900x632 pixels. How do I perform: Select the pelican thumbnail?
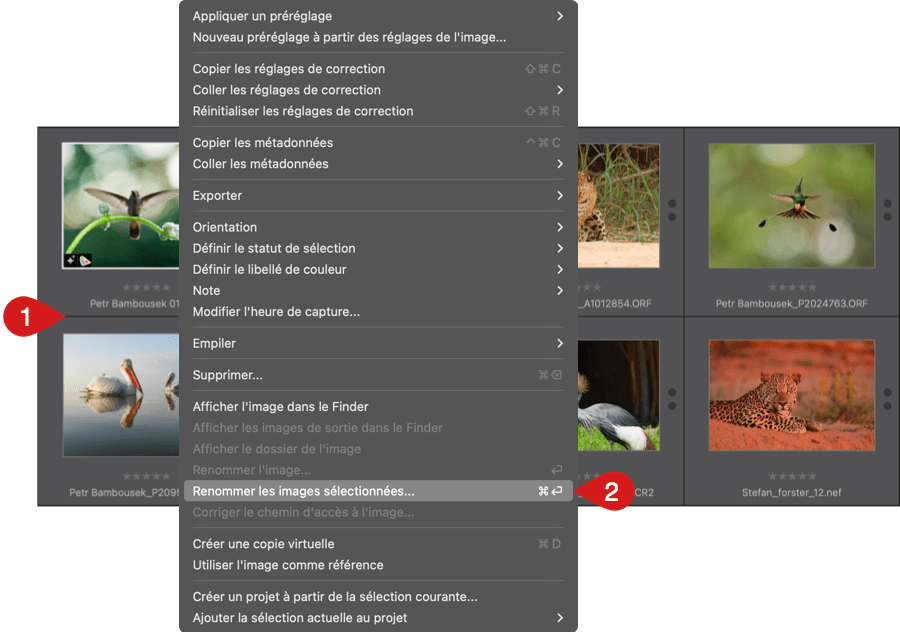point(121,395)
